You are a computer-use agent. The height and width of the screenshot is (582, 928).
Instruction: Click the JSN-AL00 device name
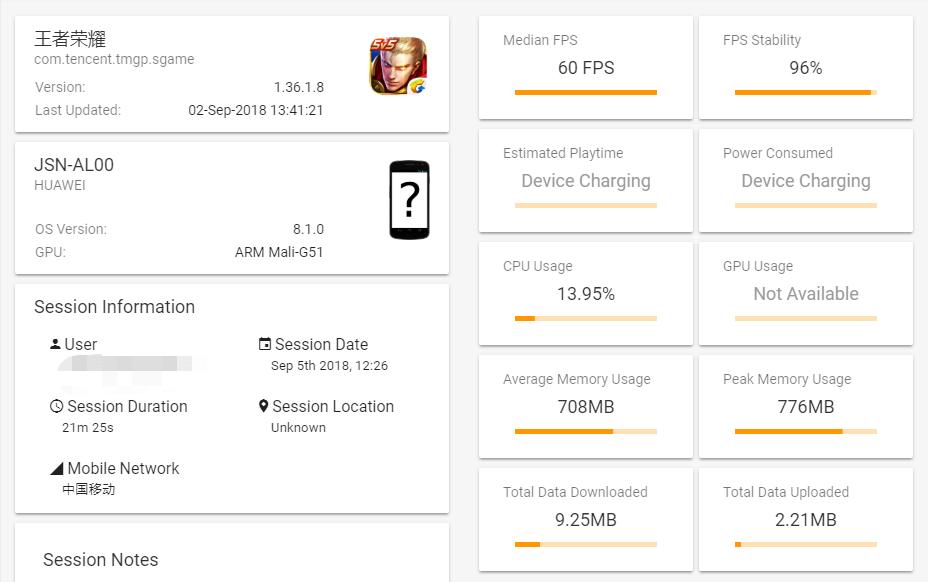[x=74, y=165]
